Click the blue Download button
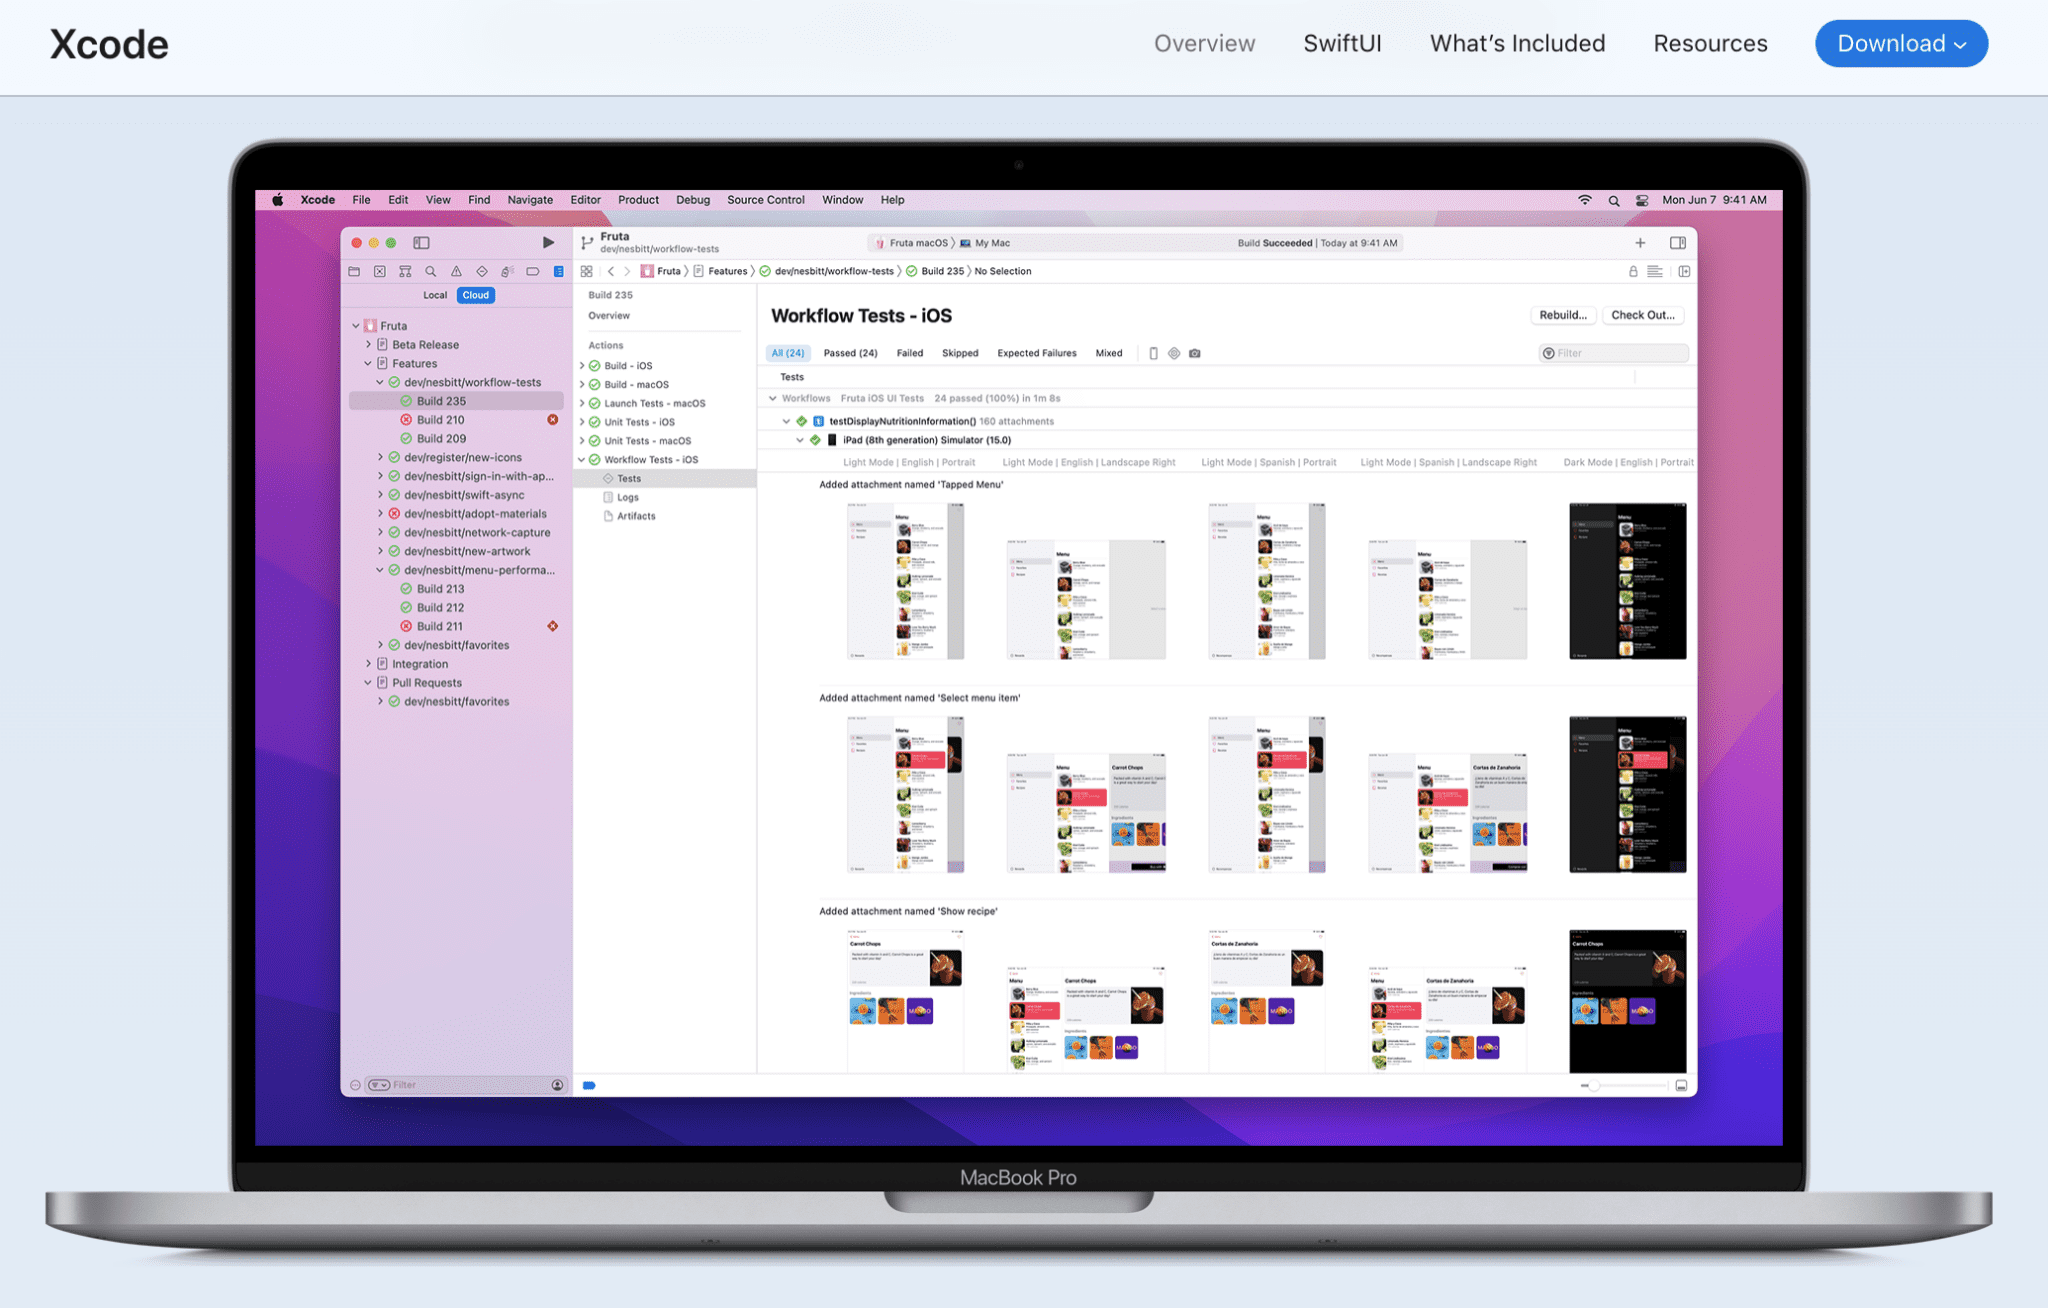Viewport: 2048px width, 1308px height. pos(1900,44)
